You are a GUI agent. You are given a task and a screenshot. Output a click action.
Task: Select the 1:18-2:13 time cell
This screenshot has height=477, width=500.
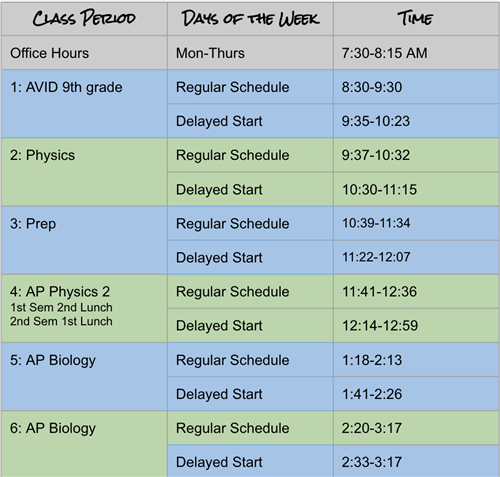pos(416,360)
